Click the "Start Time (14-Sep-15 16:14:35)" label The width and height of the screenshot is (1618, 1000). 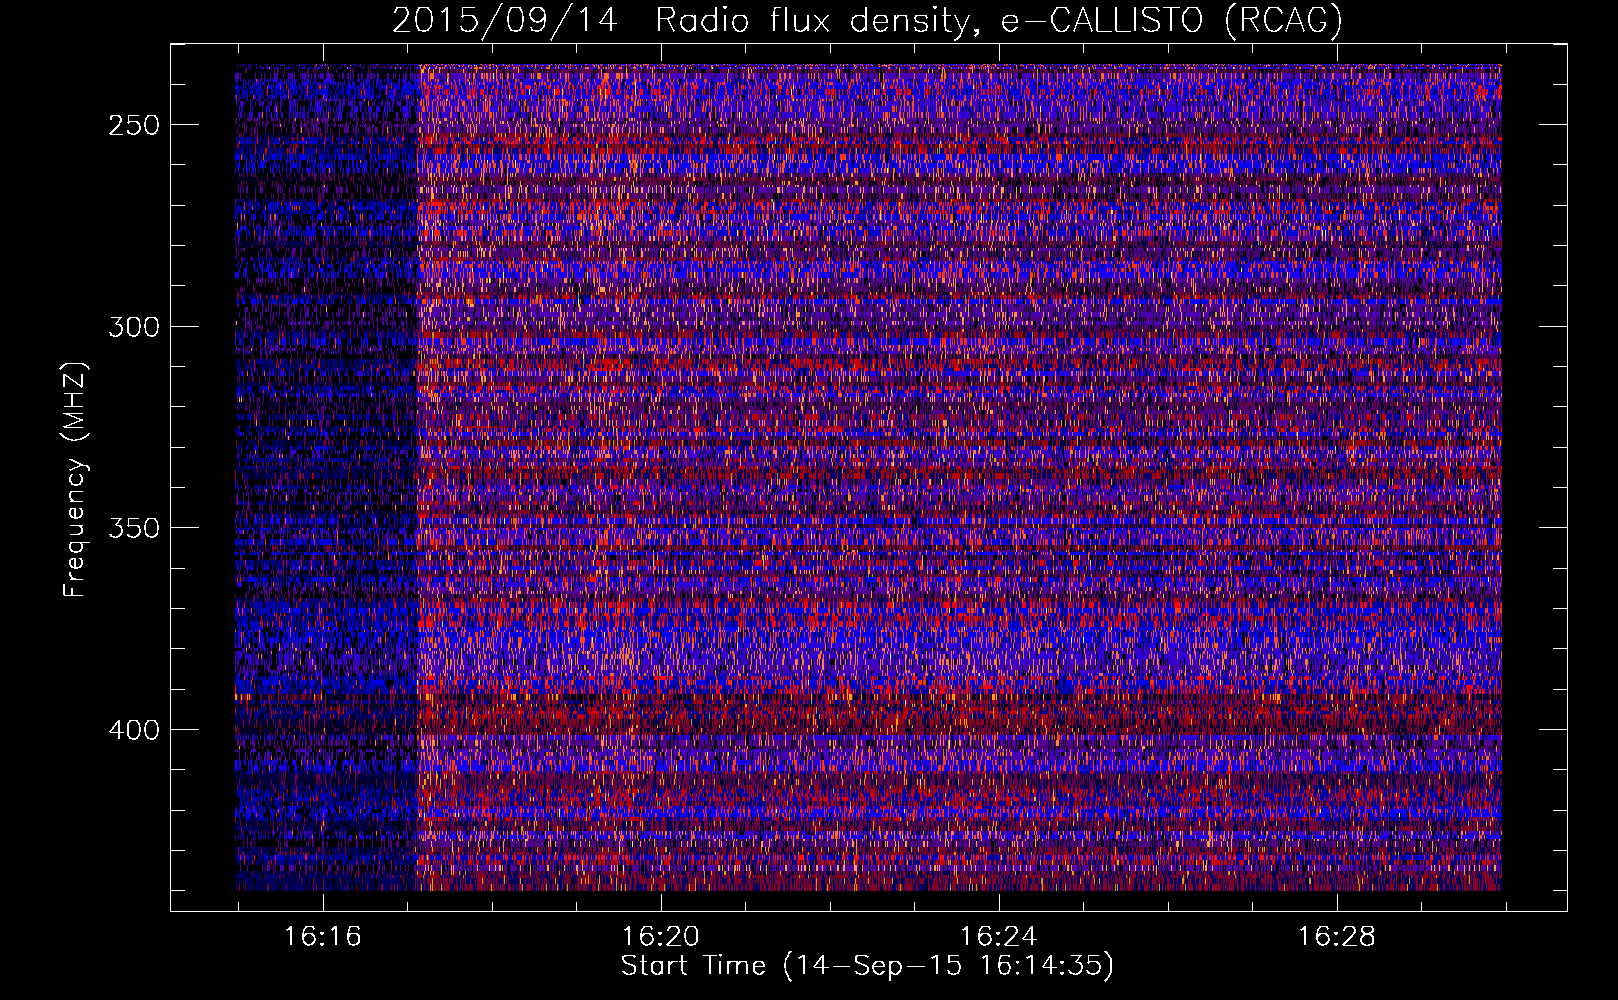[867, 966]
